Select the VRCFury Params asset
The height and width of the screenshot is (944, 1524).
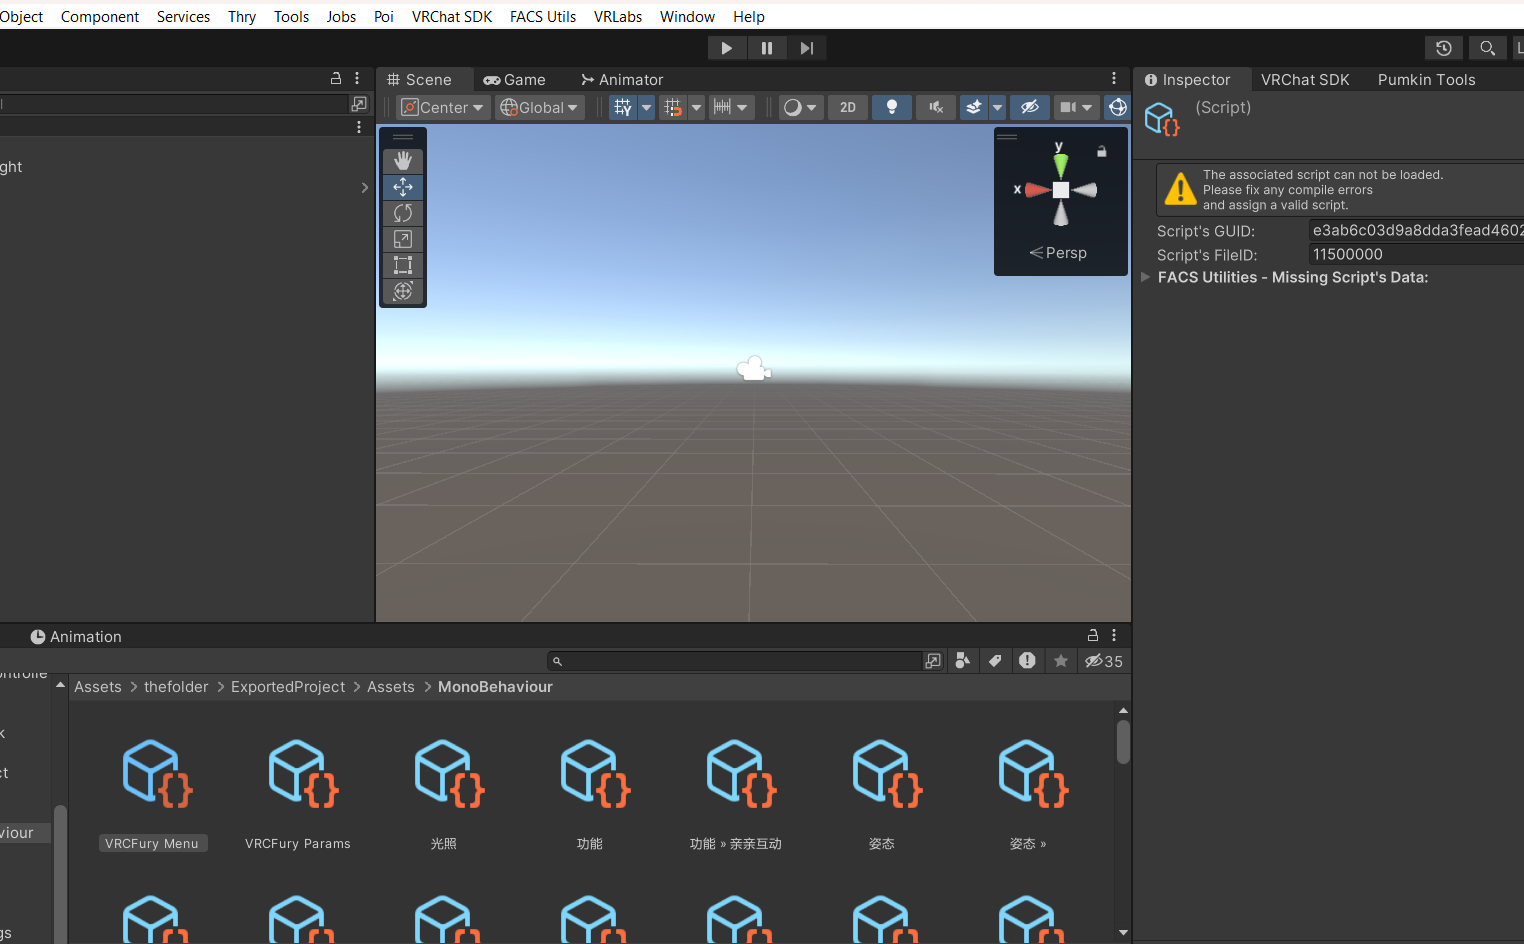[x=298, y=793]
